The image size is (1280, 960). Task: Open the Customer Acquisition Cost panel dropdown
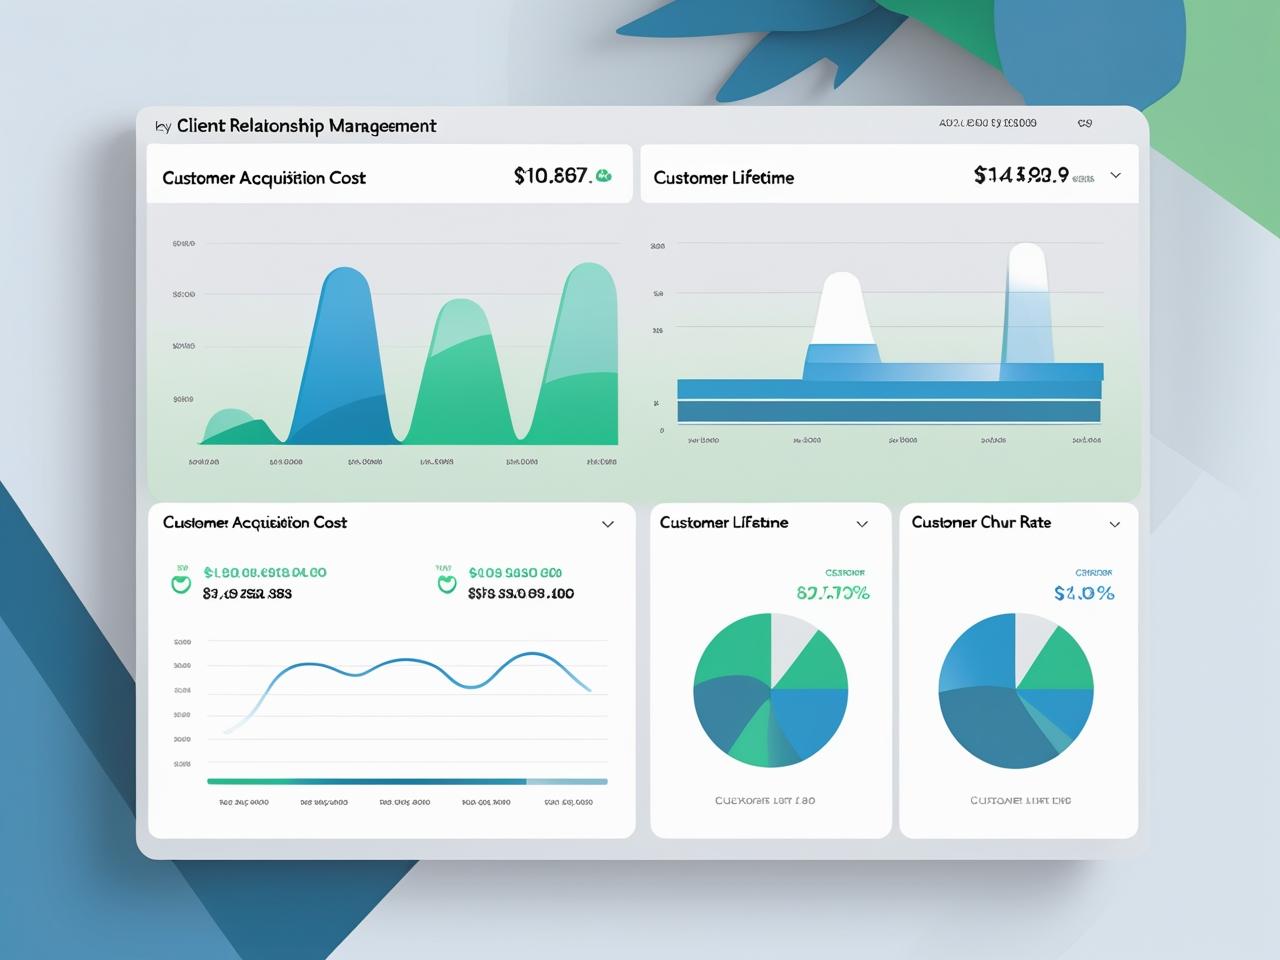pyautogui.click(x=607, y=523)
